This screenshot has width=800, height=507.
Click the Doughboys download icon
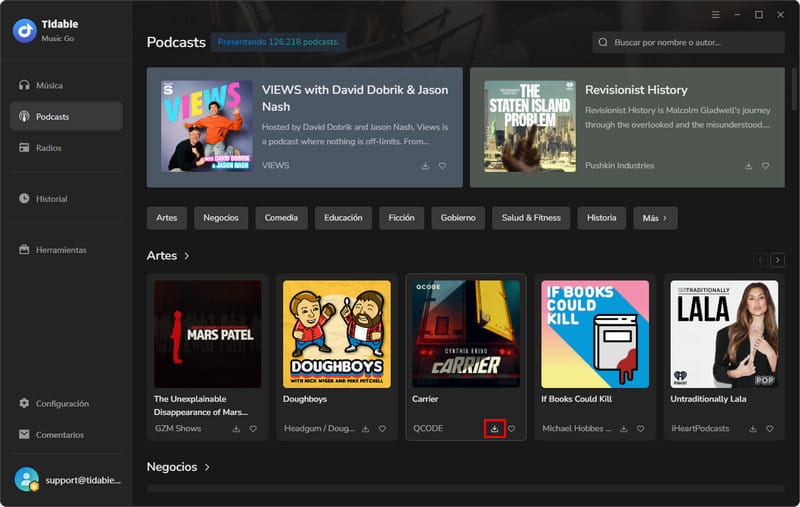coord(365,429)
